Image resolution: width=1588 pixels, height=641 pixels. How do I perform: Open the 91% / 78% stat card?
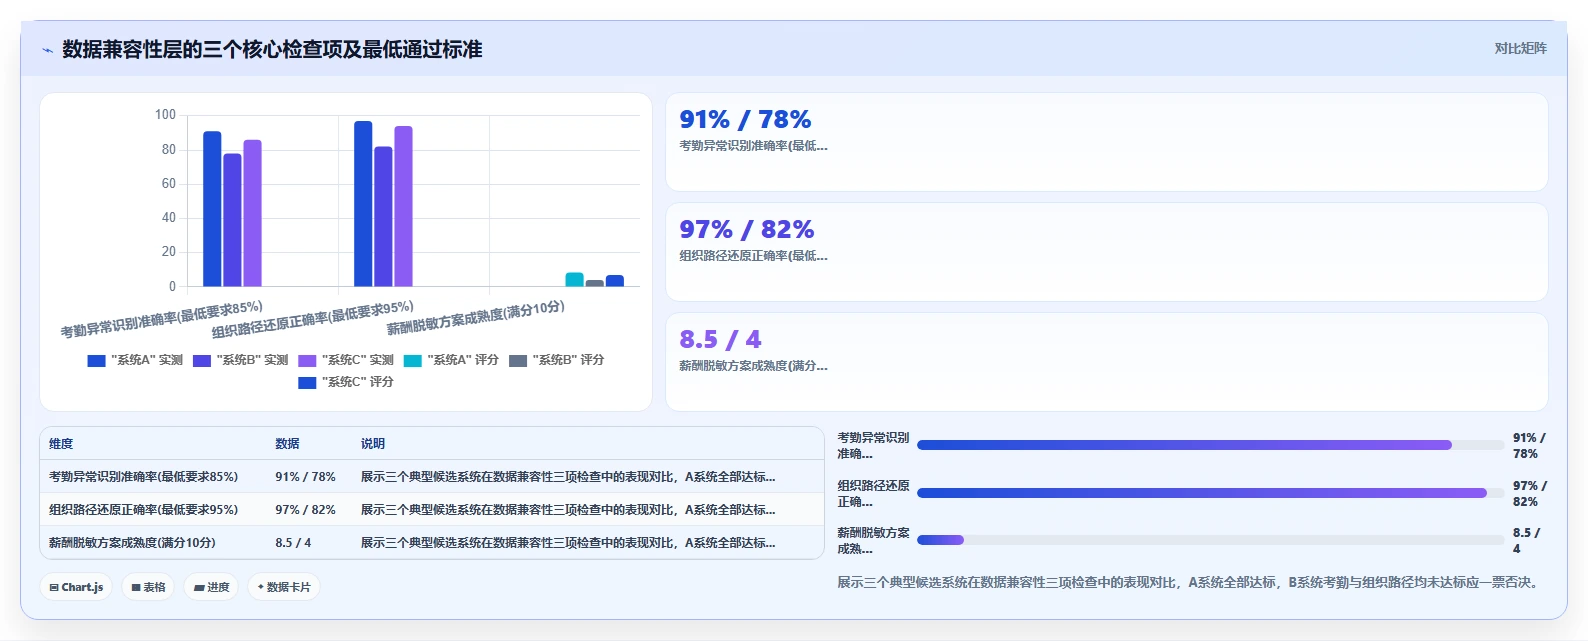click(x=1106, y=142)
